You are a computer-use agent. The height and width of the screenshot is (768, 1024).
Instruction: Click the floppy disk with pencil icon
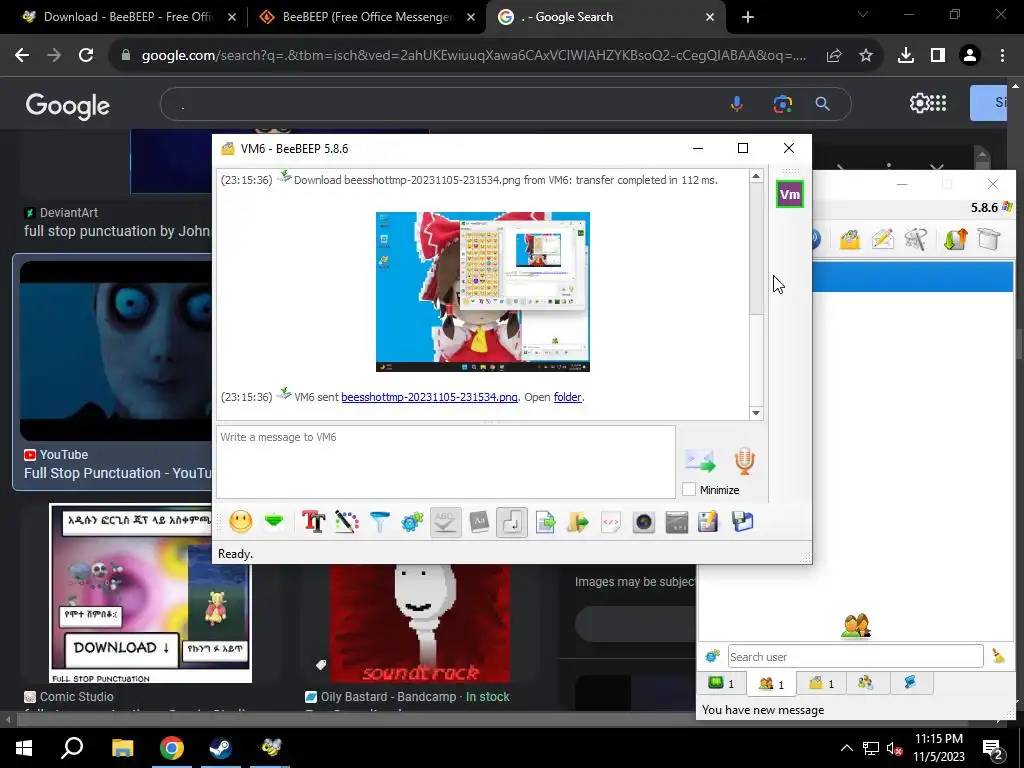point(709,522)
